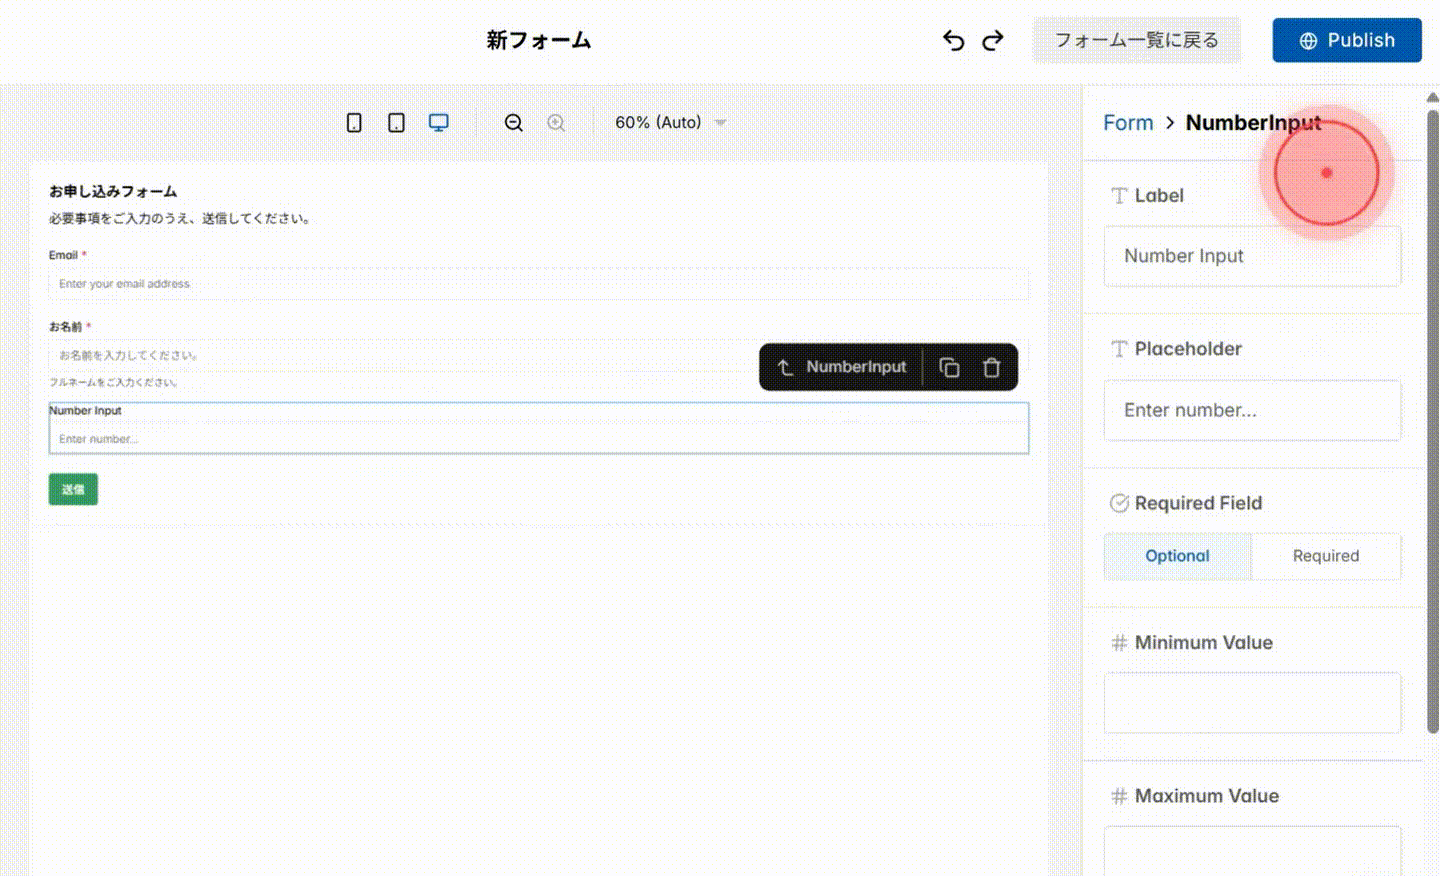Image resolution: width=1440 pixels, height=876 pixels.
Task: Duplicate the NumberInput field
Action: coord(948,367)
